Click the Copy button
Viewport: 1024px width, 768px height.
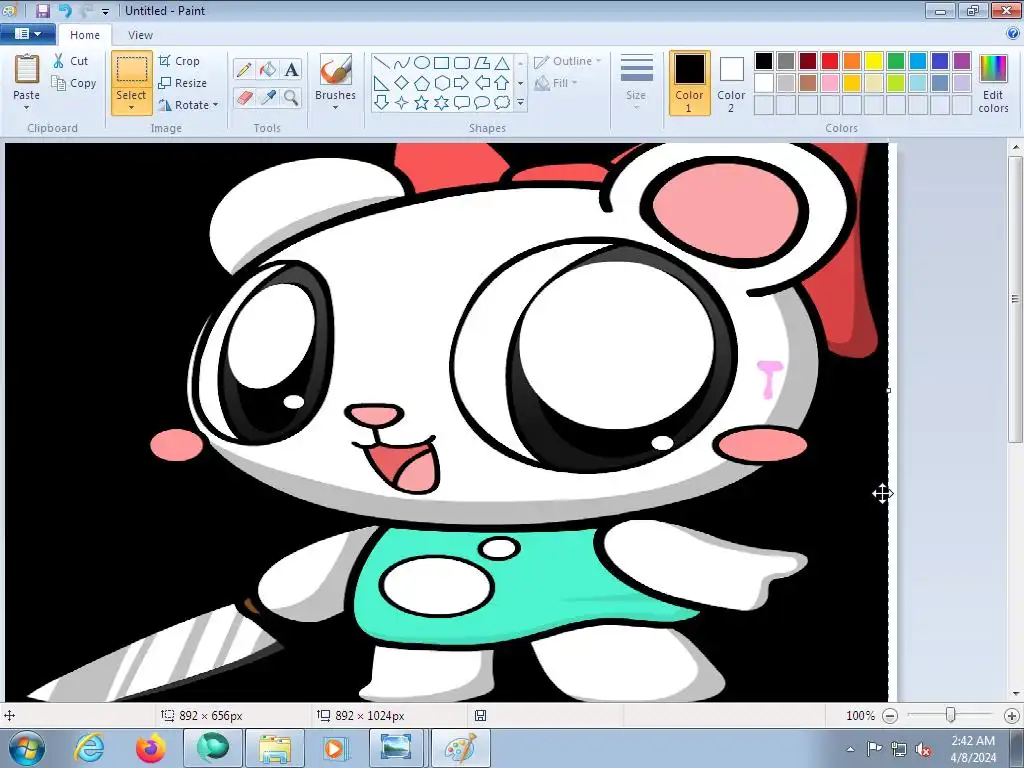(x=74, y=83)
